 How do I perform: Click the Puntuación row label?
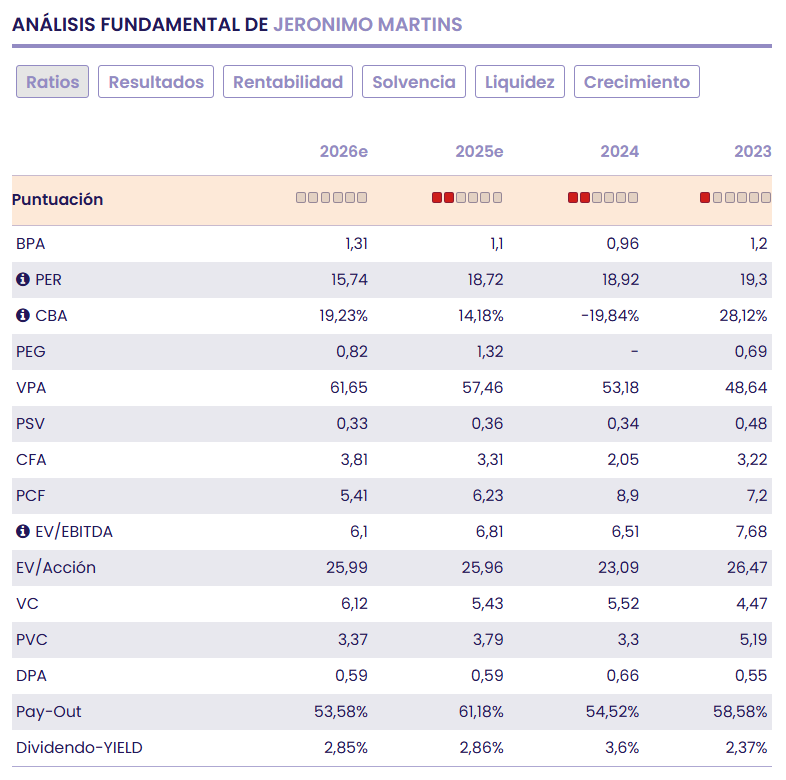pyautogui.click(x=58, y=200)
